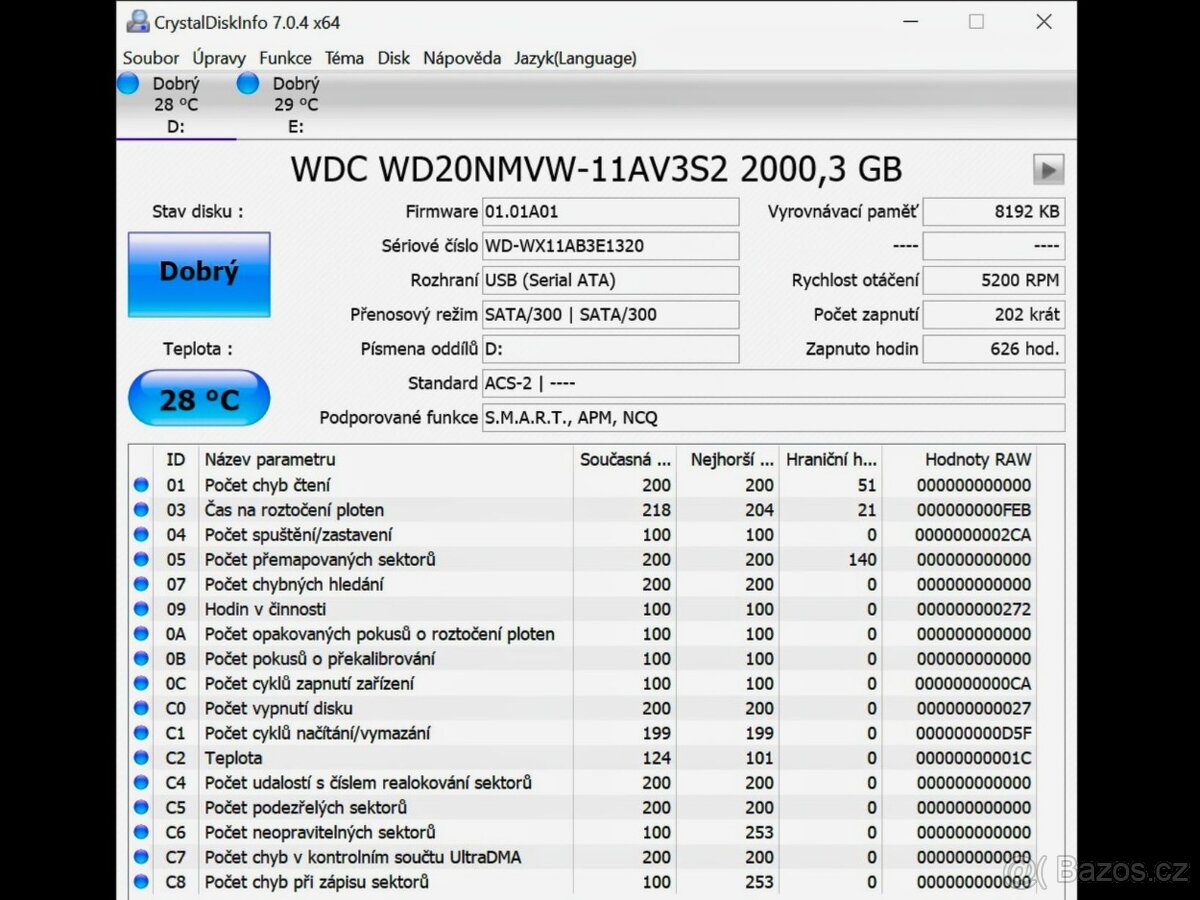Open the Funkce menu
Image resolution: width=1200 pixels, height=900 pixels.
pos(285,58)
